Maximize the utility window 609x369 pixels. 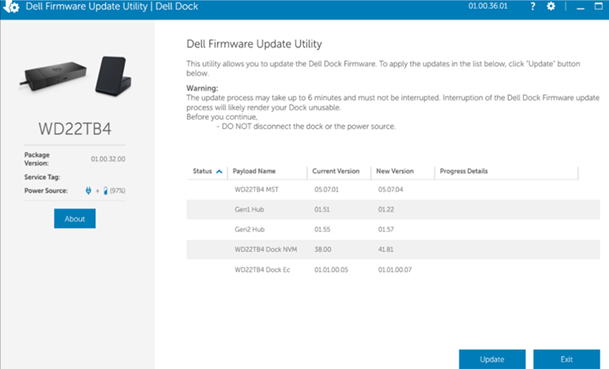tap(599, 6)
